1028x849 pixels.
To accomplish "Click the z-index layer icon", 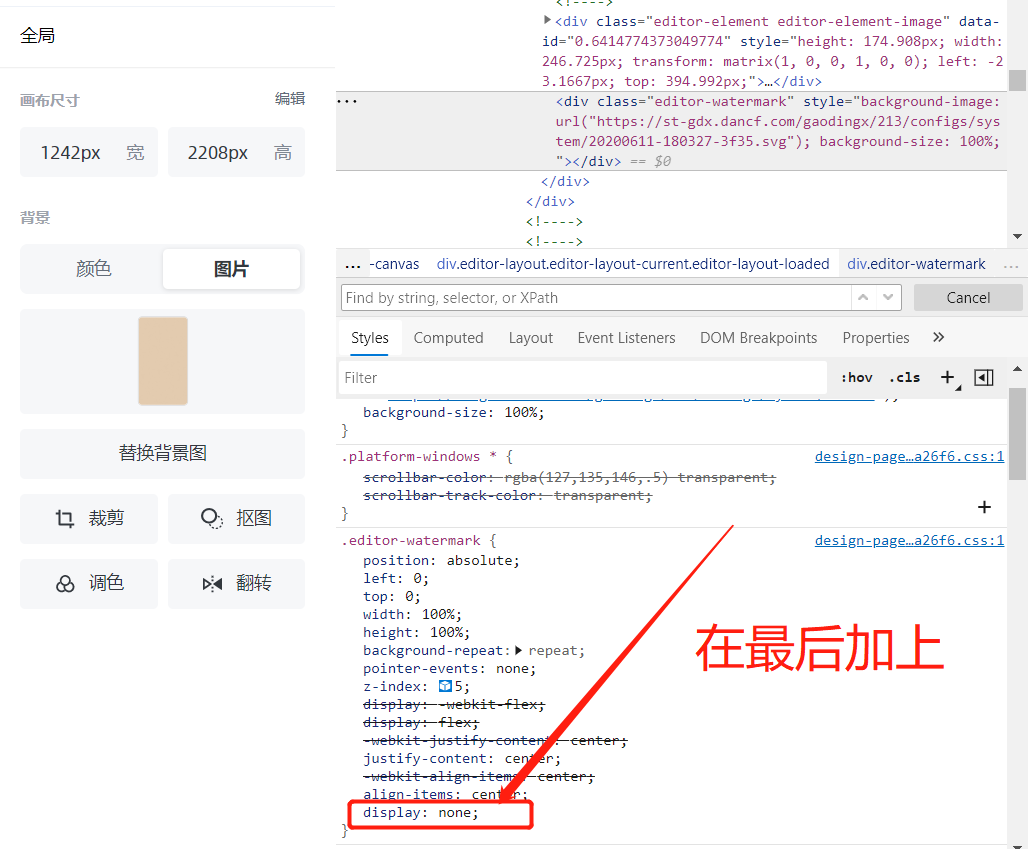I will click(x=445, y=686).
